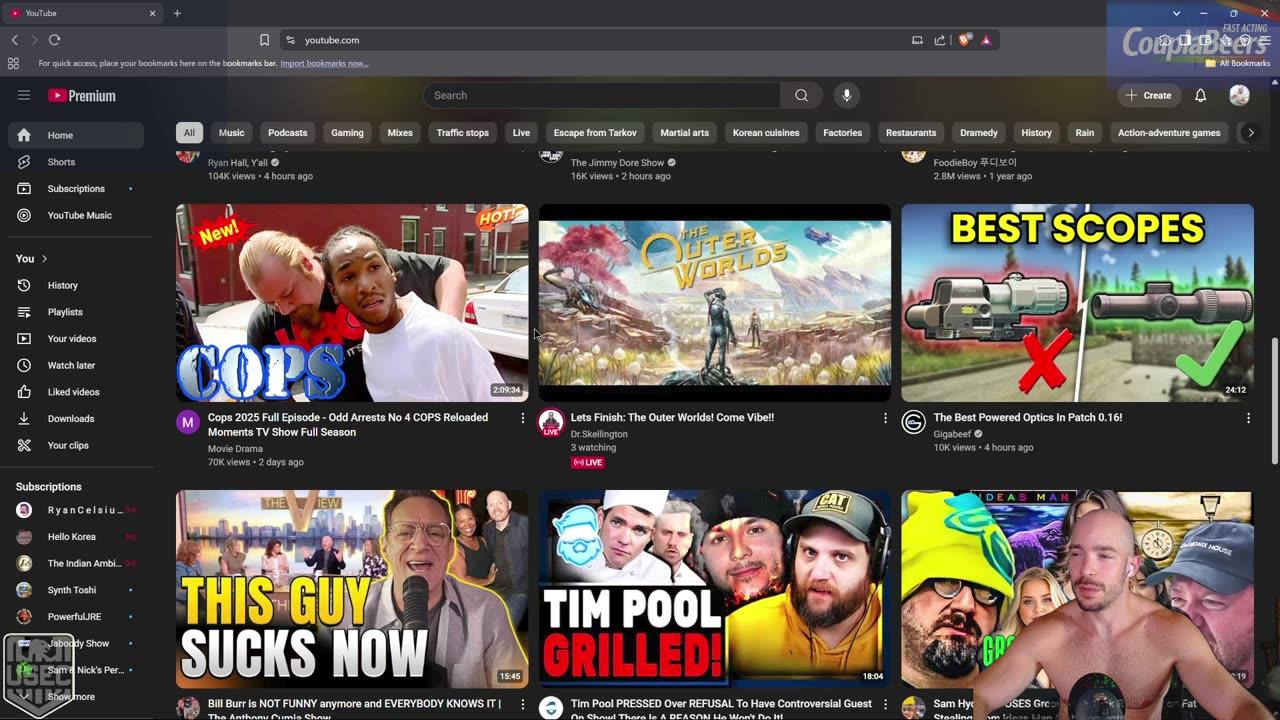Open The Indian Ambi... subscription channel

[x=76, y=564]
